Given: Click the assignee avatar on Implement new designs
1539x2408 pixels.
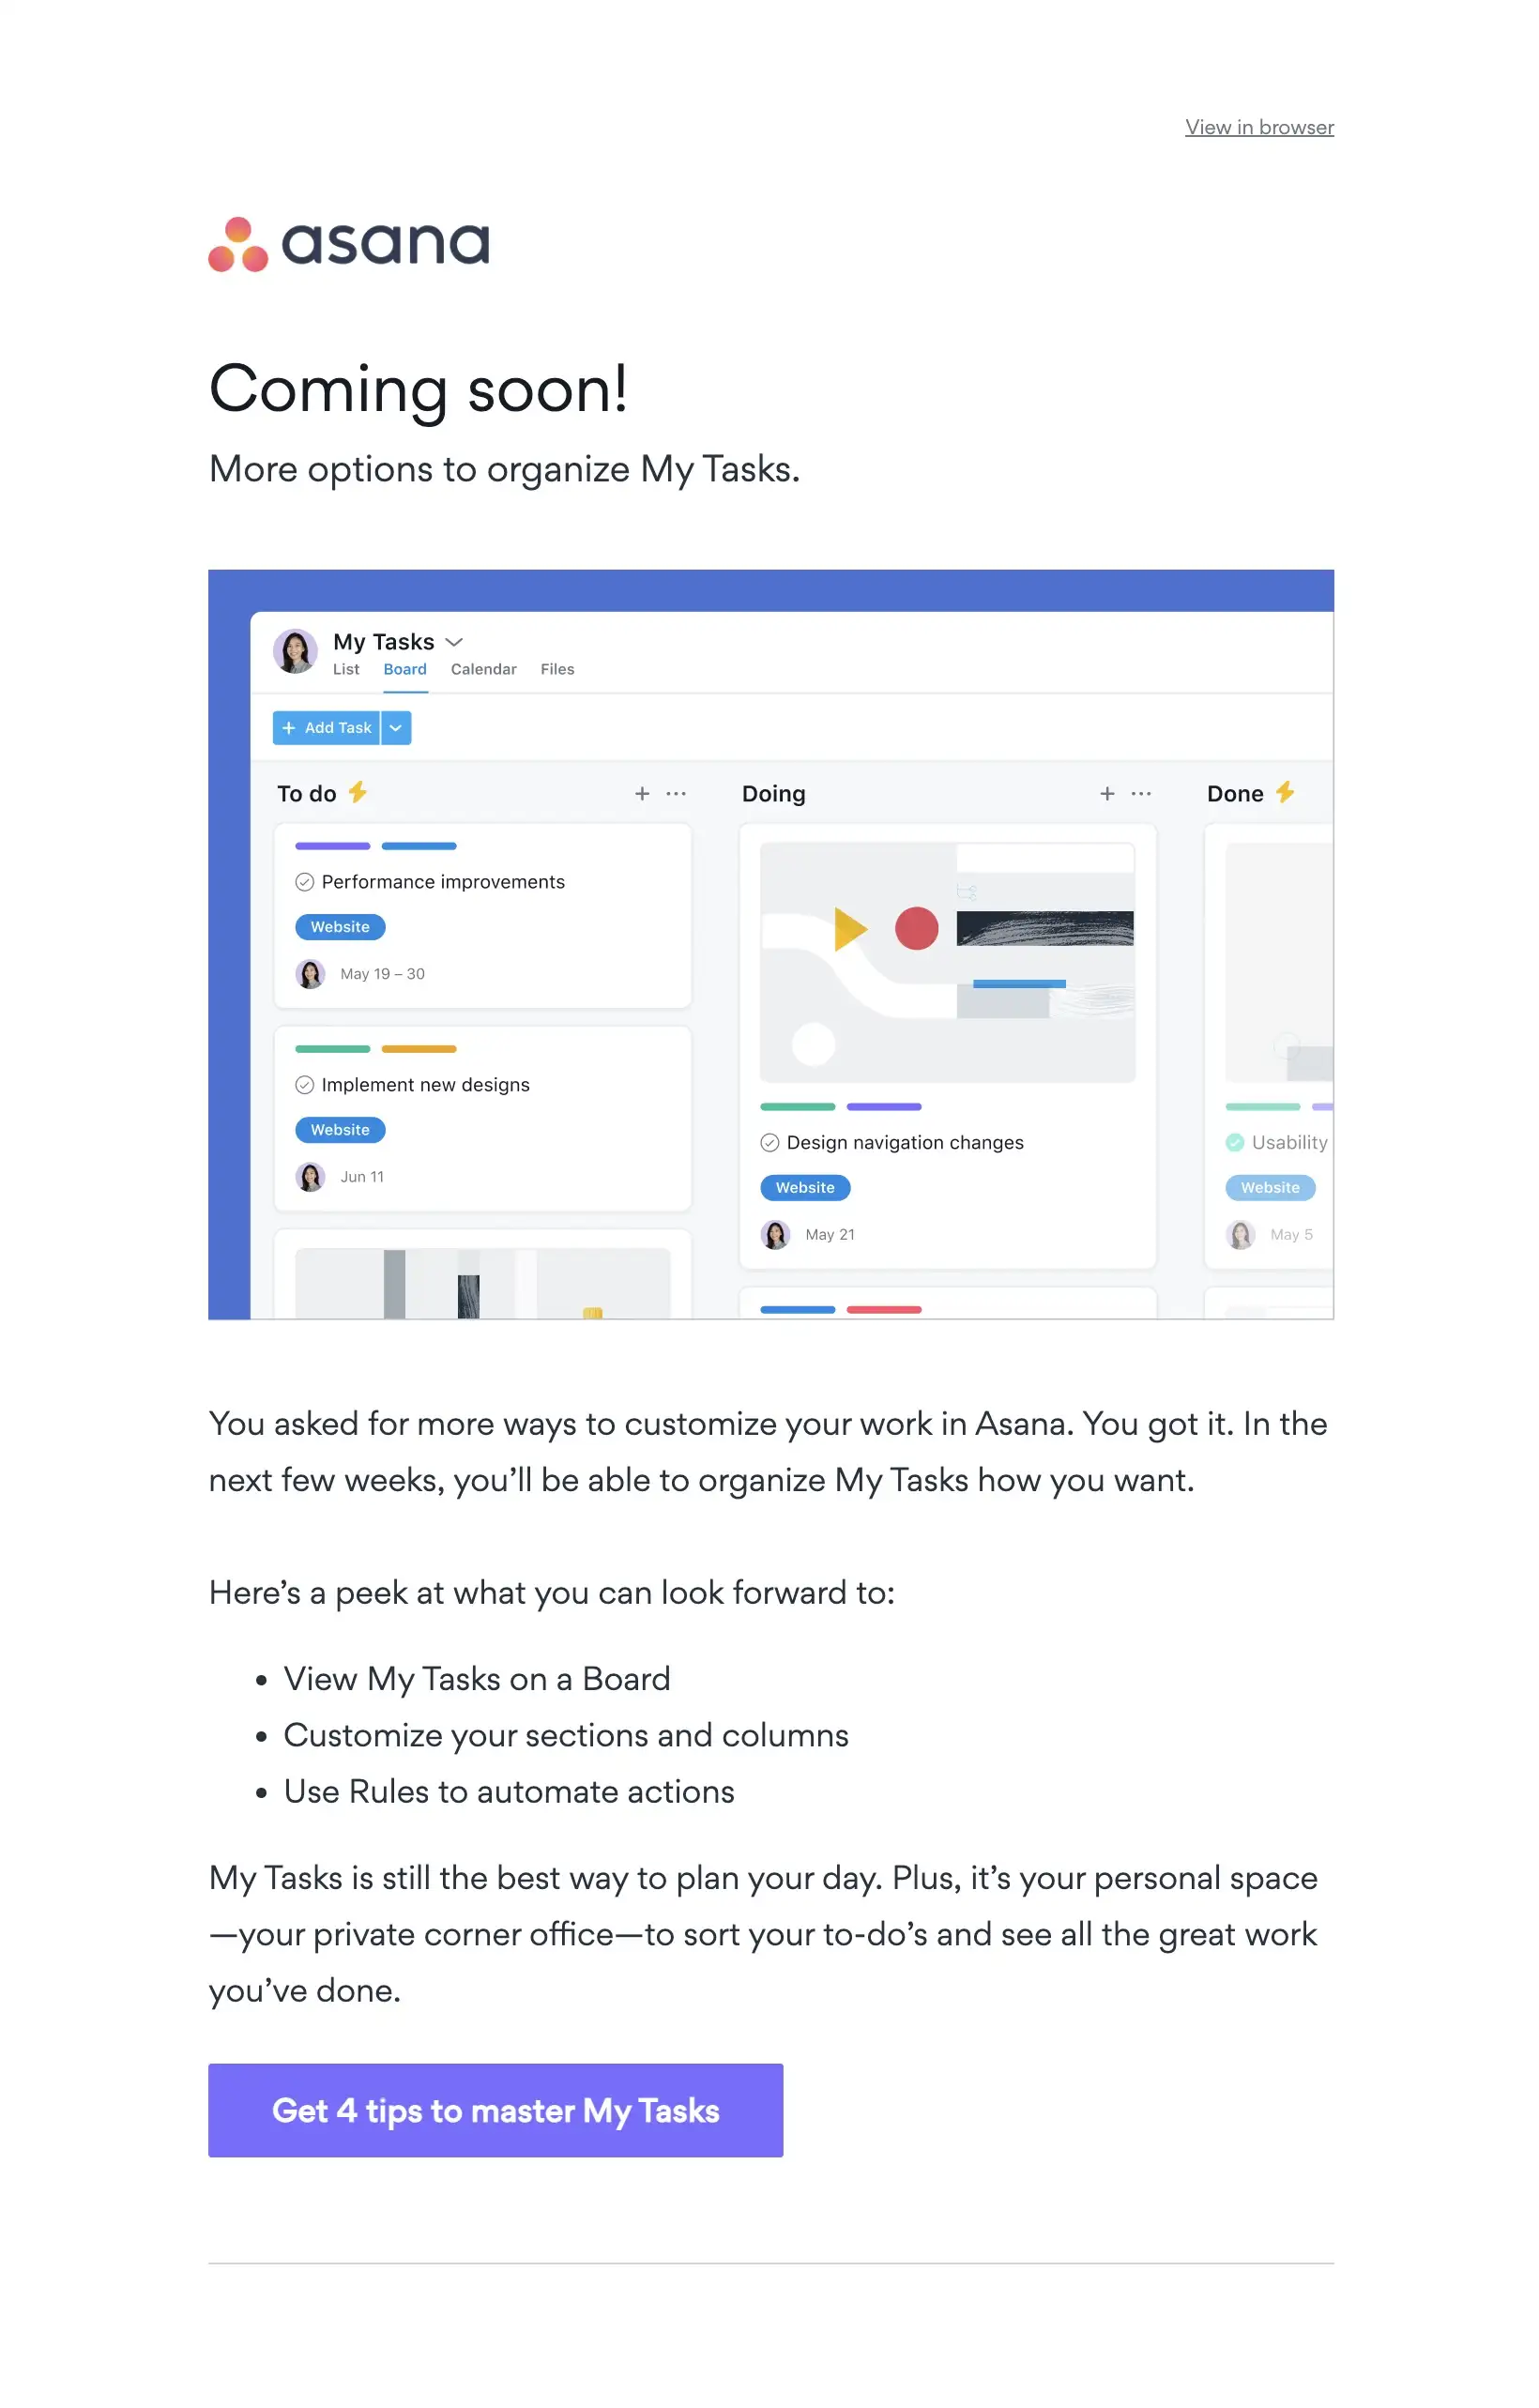Looking at the screenshot, I should (x=311, y=1177).
